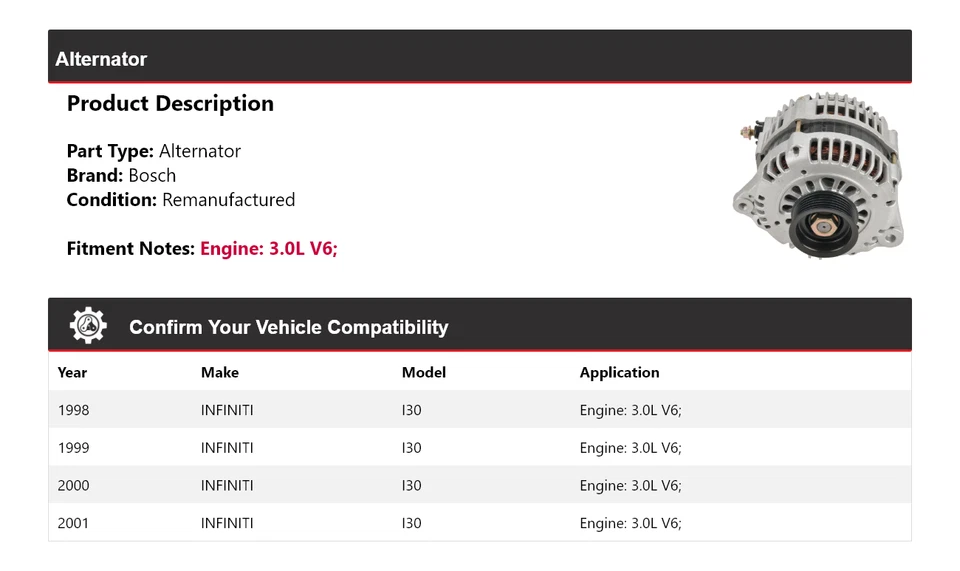
Task: Select the 2000 year row cell
Action: tap(73, 486)
